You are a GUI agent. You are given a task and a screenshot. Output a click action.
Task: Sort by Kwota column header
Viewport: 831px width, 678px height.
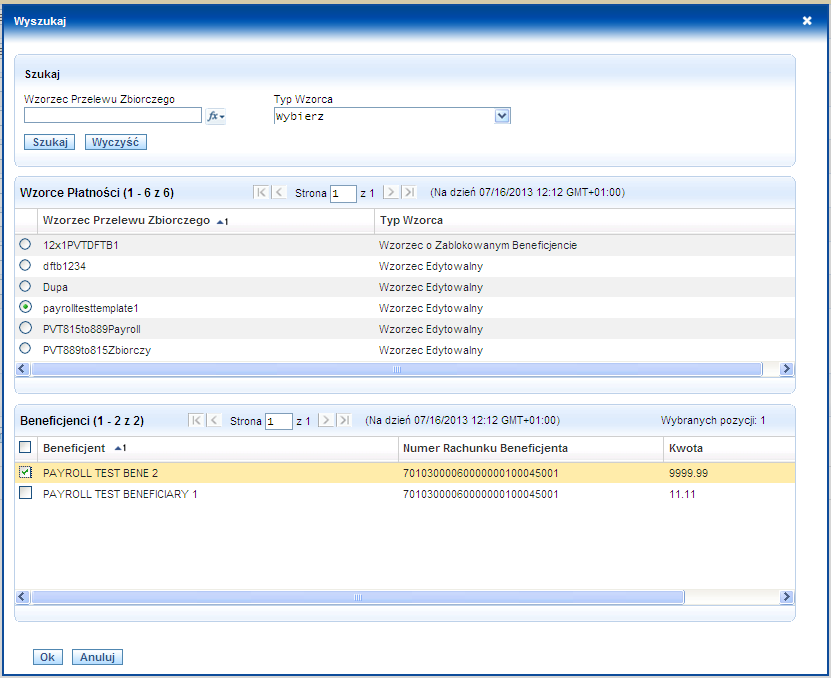[686, 448]
